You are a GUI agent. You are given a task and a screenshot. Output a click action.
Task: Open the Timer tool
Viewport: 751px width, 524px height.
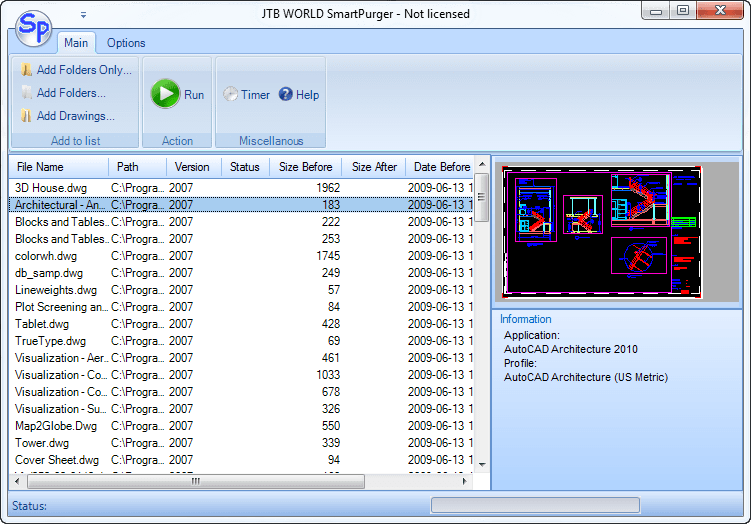246,95
